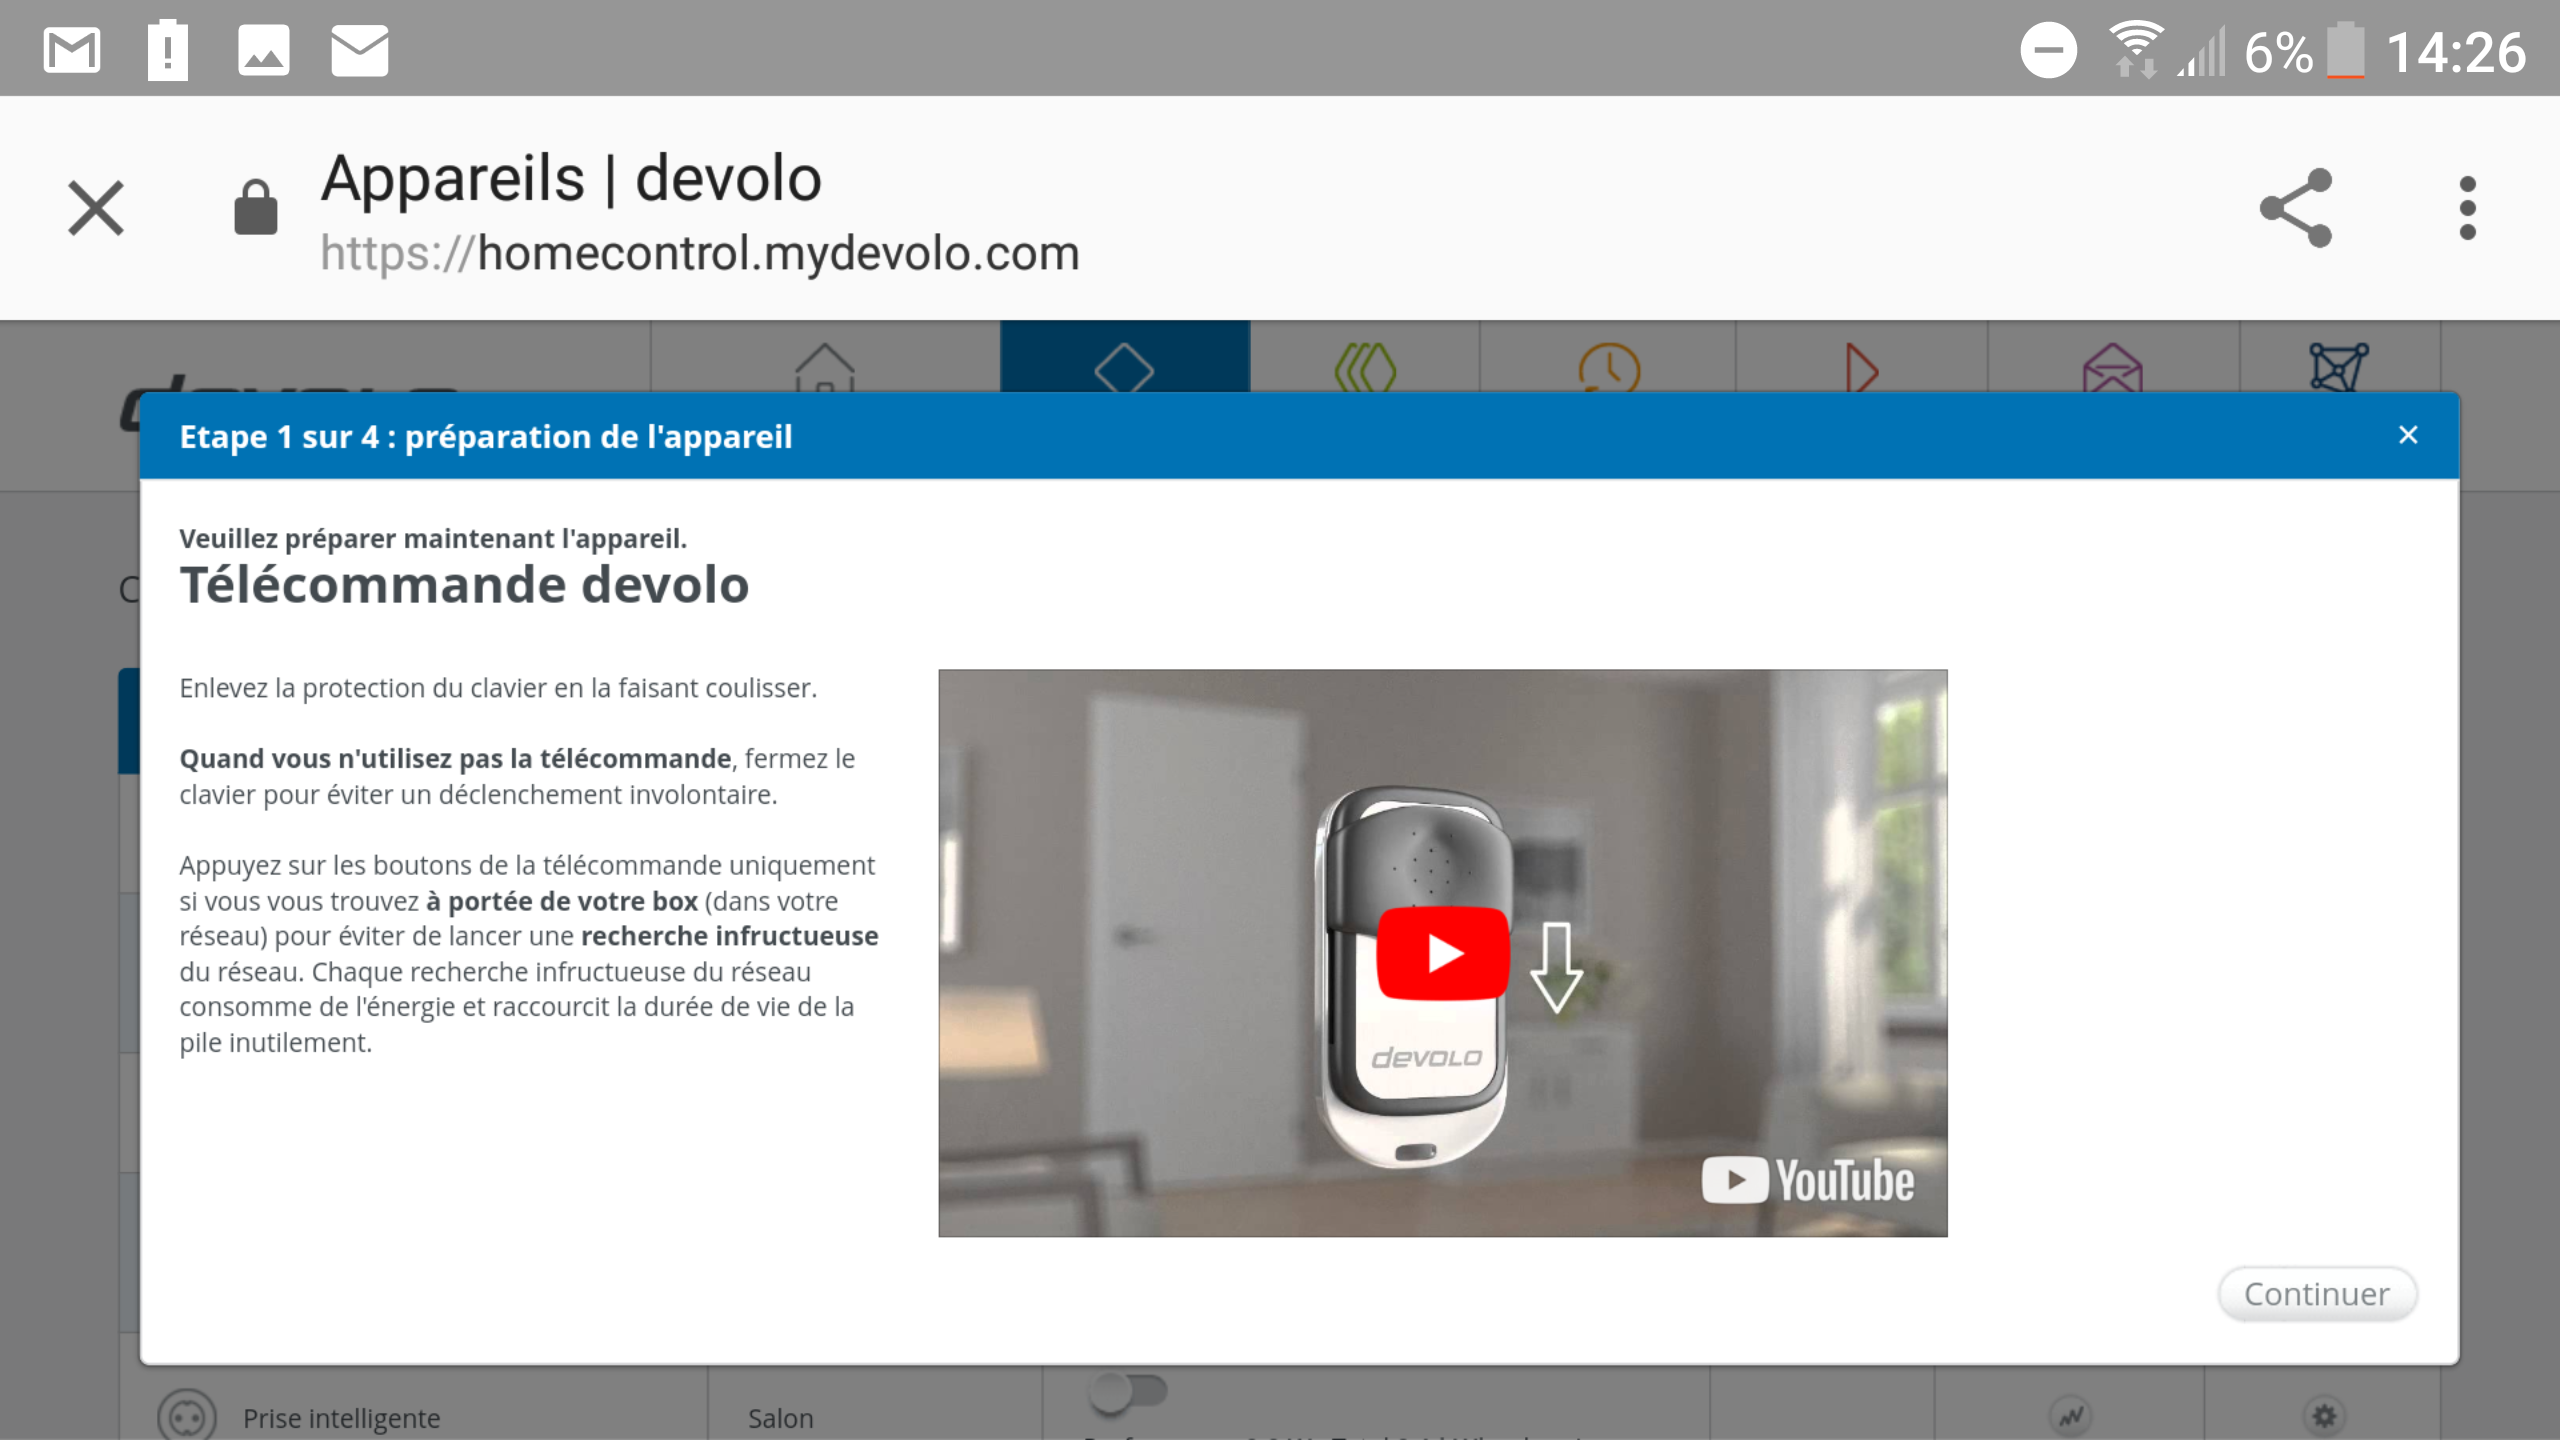
Task: Click the Télécommande devolo heading
Action: pyautogui.click(x=464, y=585)
